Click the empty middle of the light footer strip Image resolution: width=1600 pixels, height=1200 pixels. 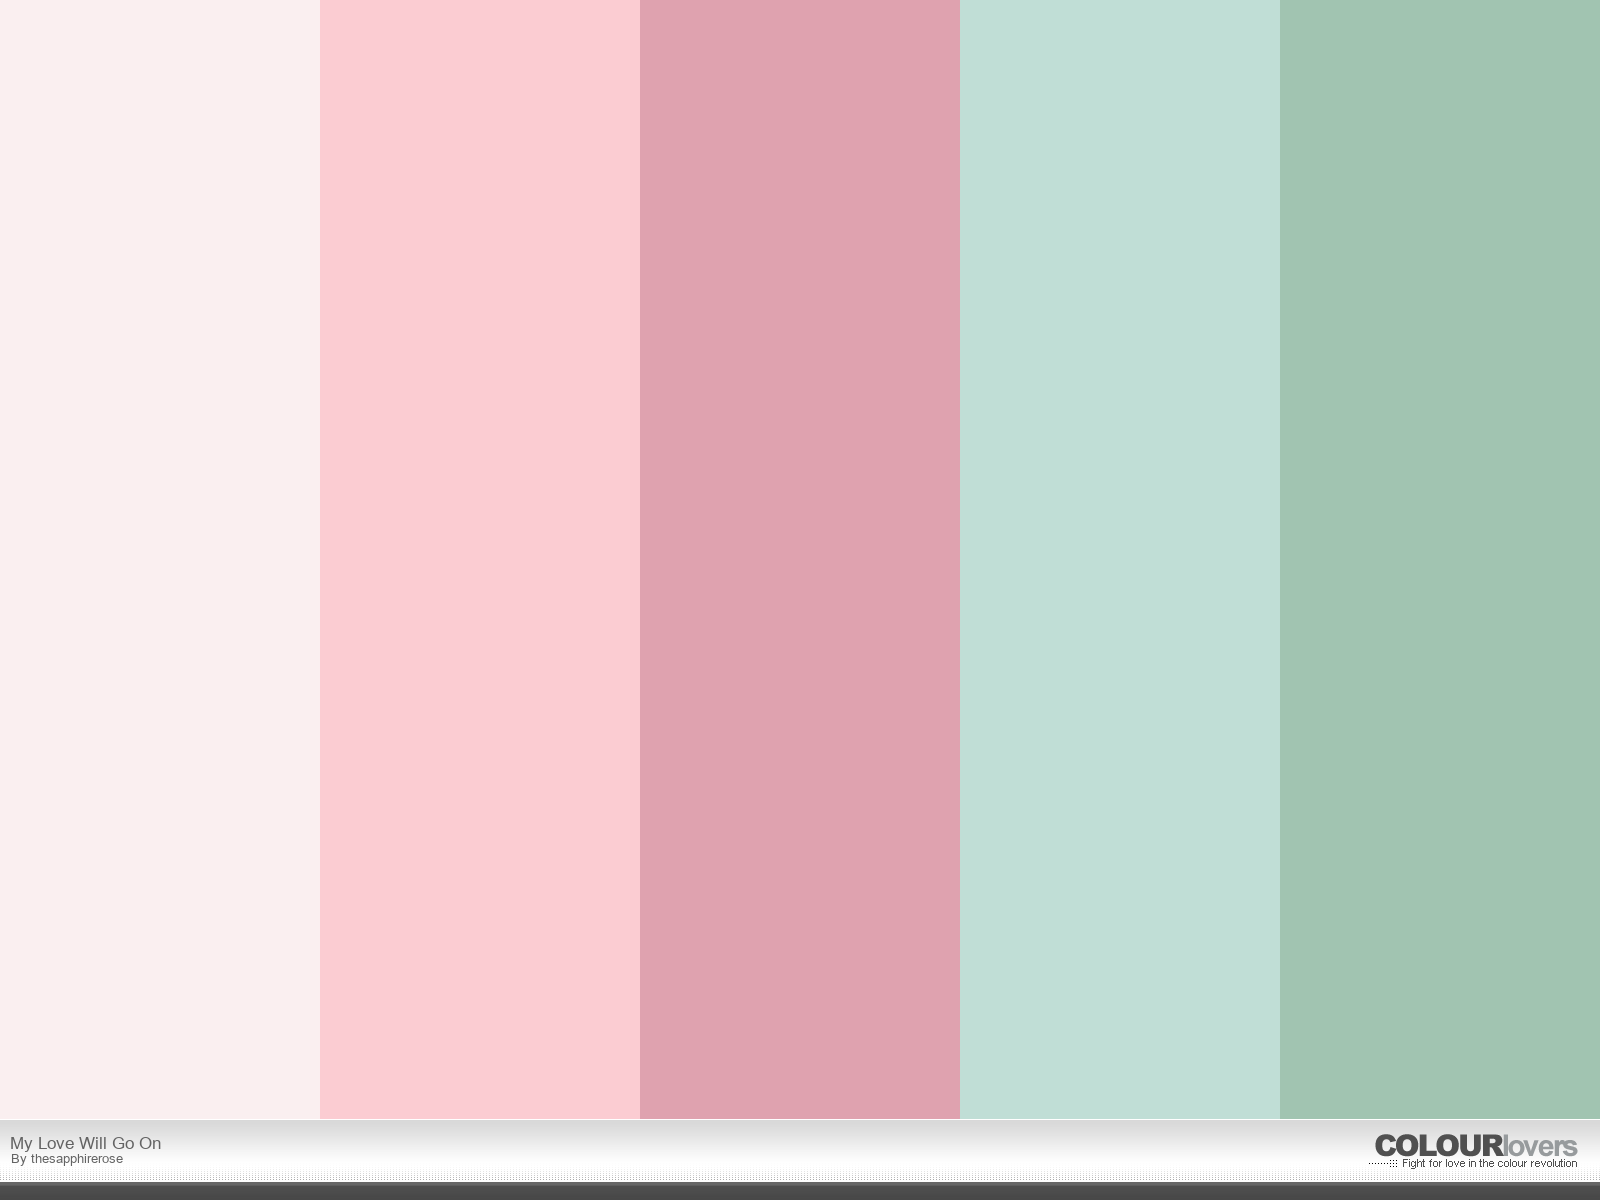tap(800, 1150)
